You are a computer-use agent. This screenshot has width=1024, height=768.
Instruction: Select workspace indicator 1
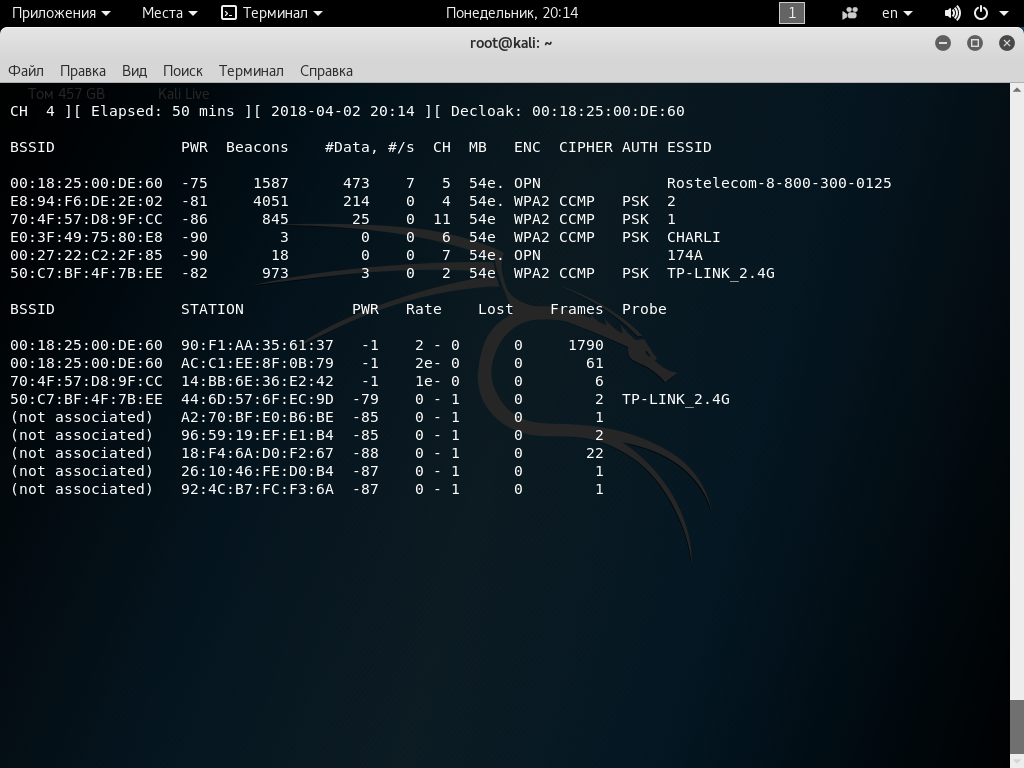792,13
